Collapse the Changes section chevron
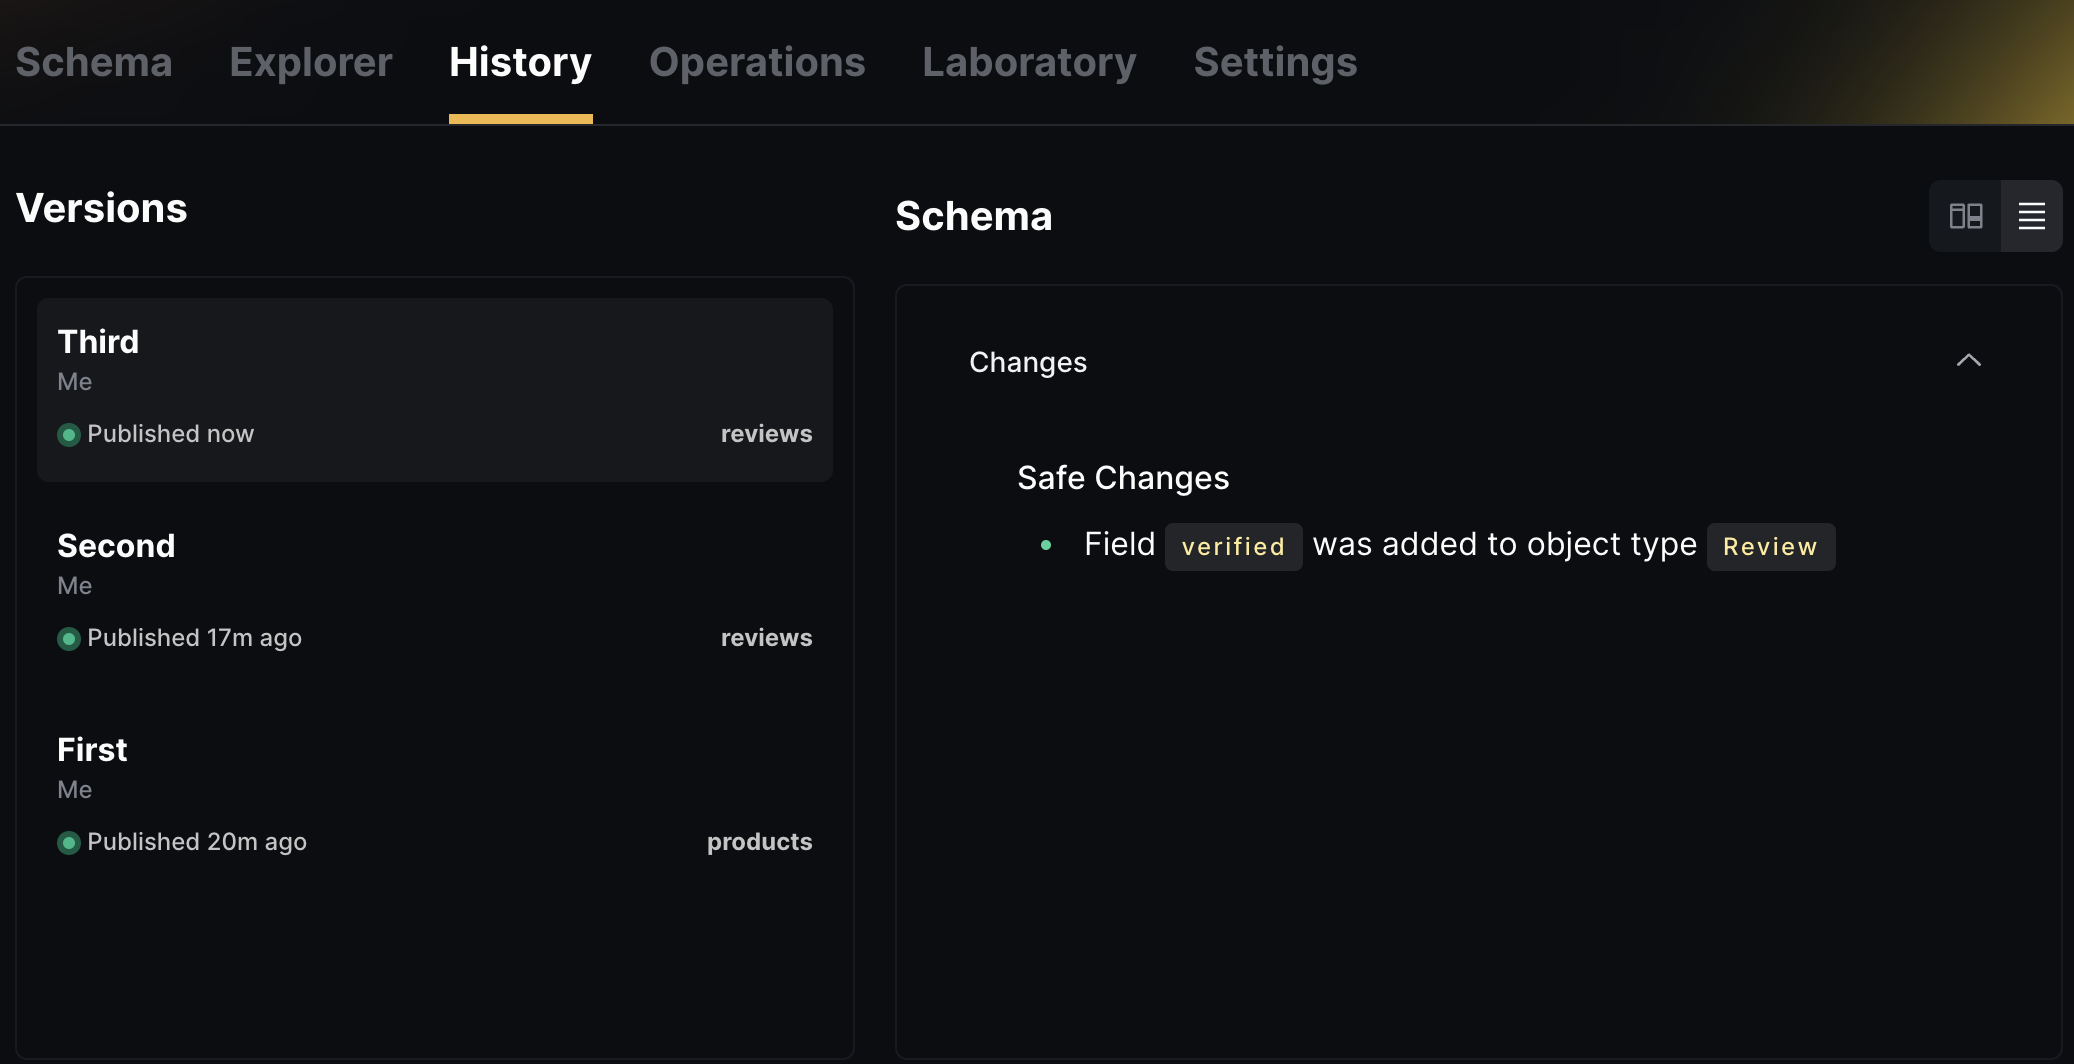Image resolution: width=2074 pixels, height=1064 pixels. pyautogui.click(x=1968, y=361)
